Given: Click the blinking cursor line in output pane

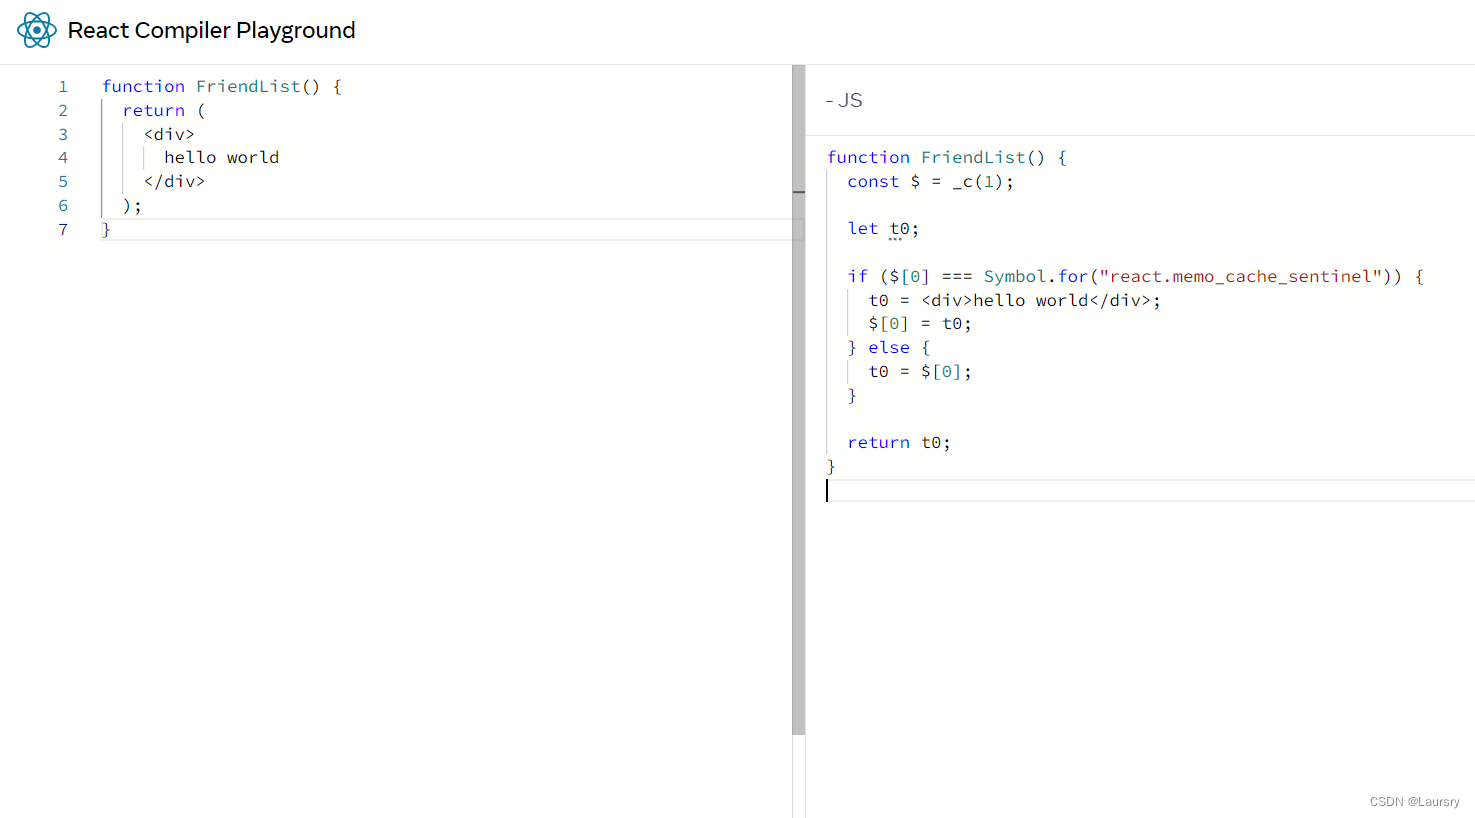Looking at the screenshot, I should click(x=827, y=490).
